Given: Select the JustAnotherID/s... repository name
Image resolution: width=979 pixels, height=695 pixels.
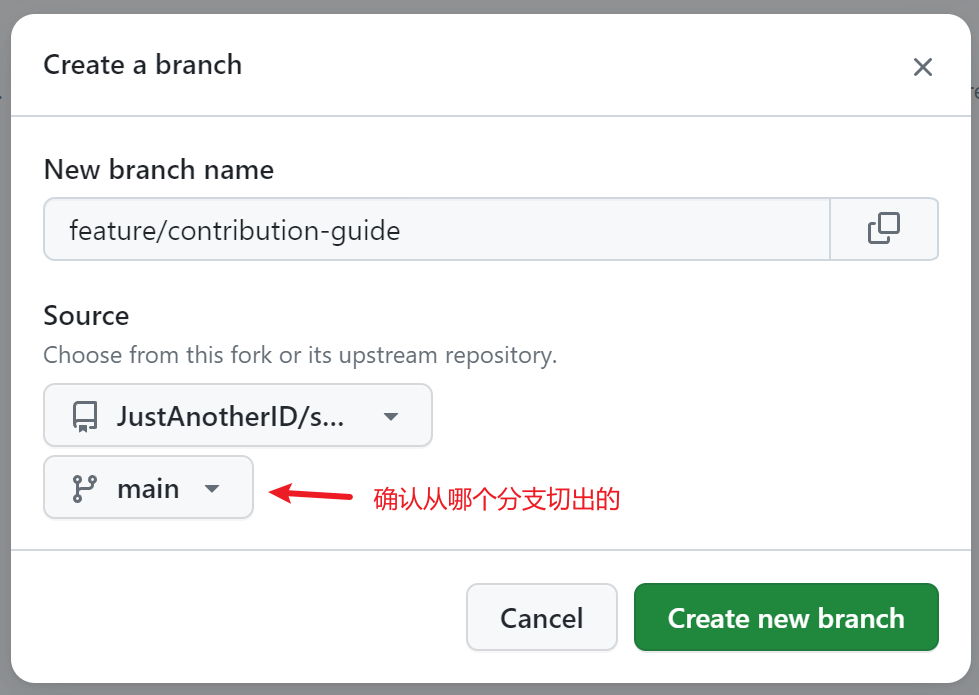Looking at the screenshot, I should click(x=230, y=416).
